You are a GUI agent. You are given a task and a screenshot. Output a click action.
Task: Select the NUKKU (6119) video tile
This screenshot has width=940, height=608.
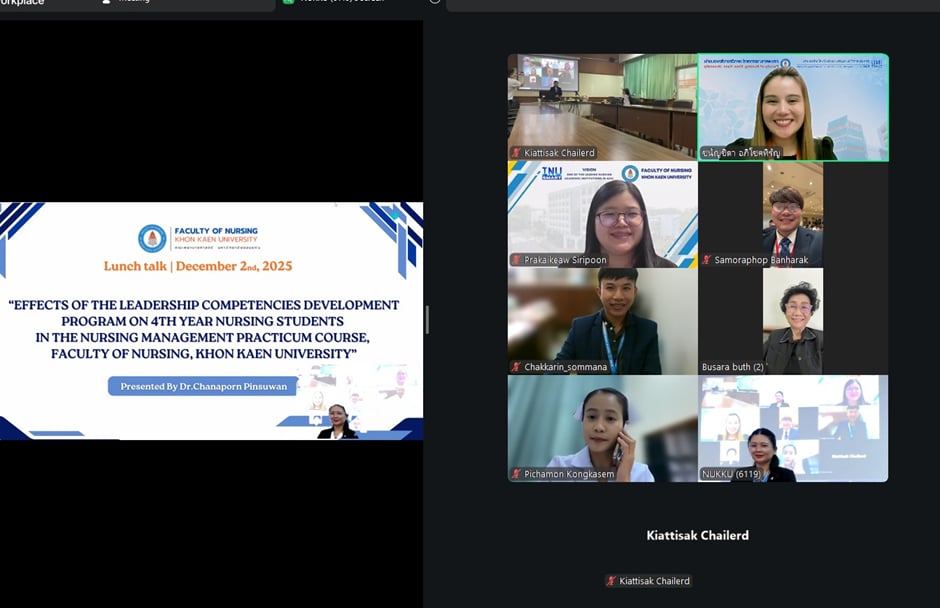coord(793,428)
